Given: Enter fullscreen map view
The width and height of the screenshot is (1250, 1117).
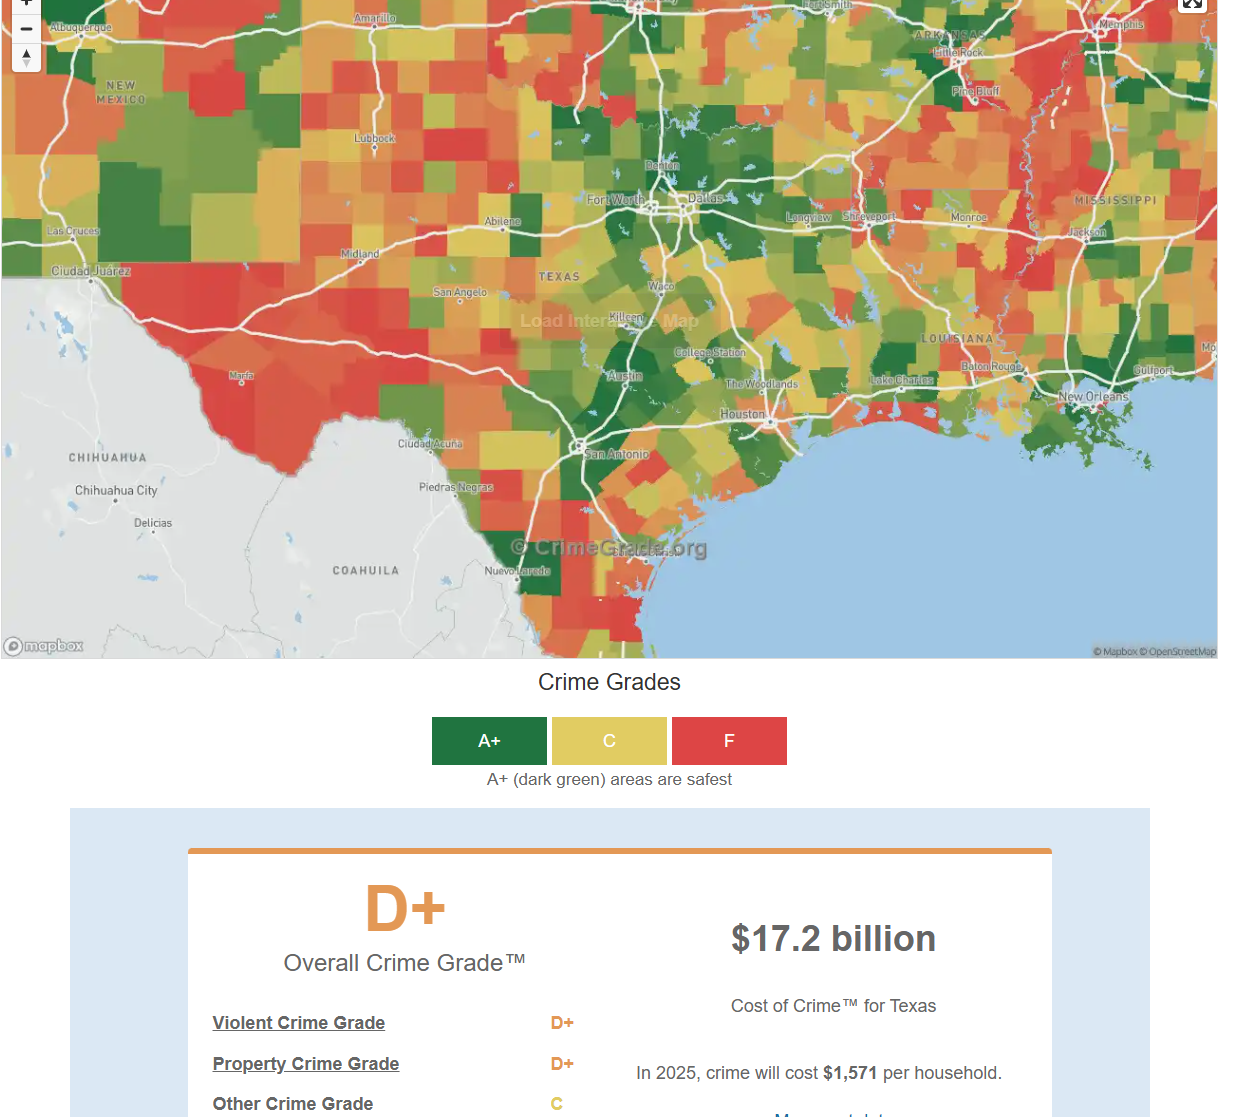Looking at the screenshot, I should (x=1192, y=3).
